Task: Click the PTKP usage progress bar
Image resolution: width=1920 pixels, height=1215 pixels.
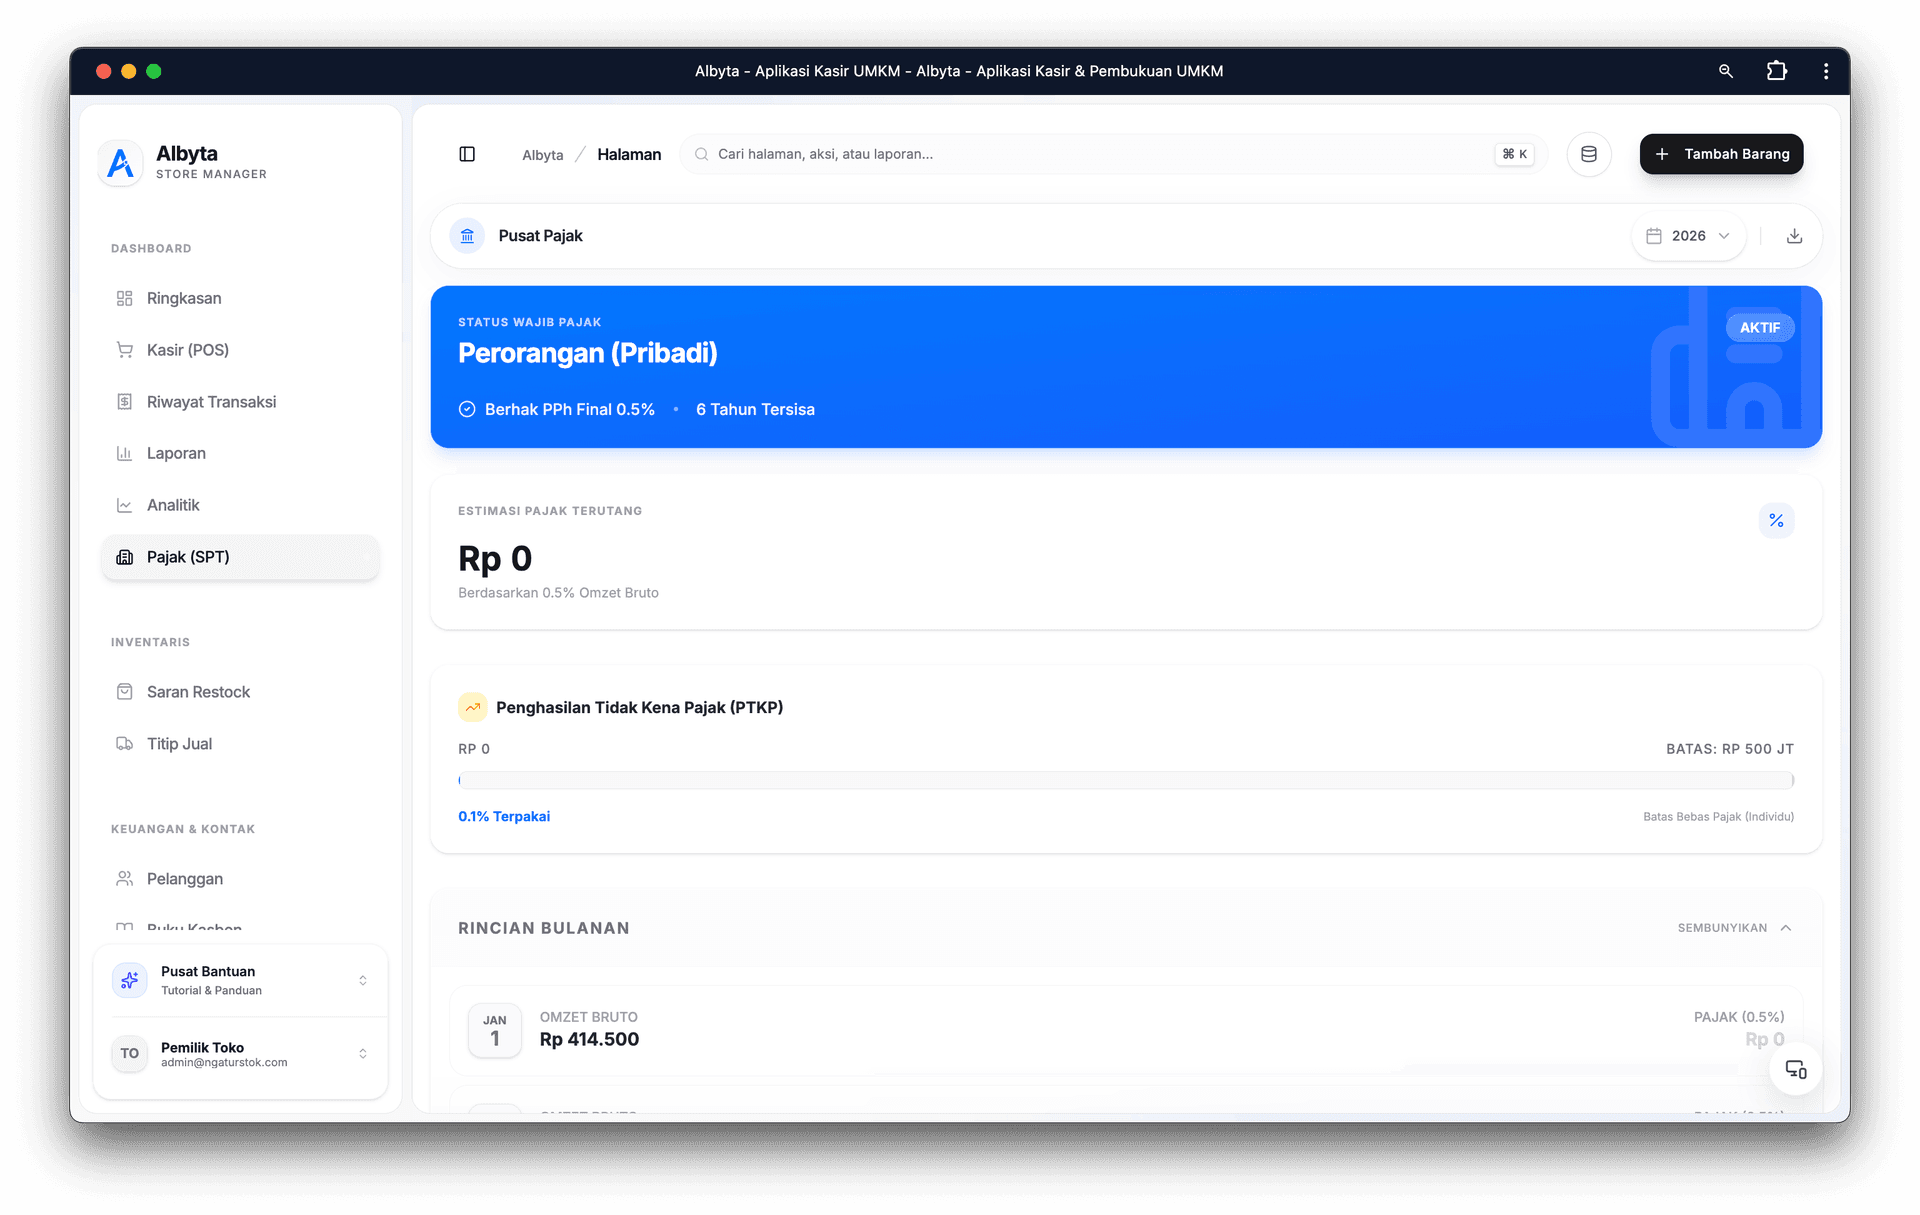Action: [1125, 780]
